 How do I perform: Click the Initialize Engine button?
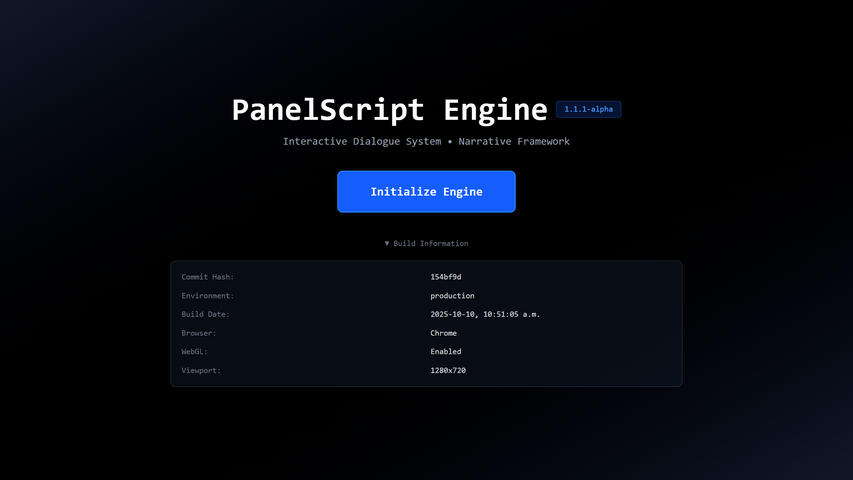tap(426, 192)
